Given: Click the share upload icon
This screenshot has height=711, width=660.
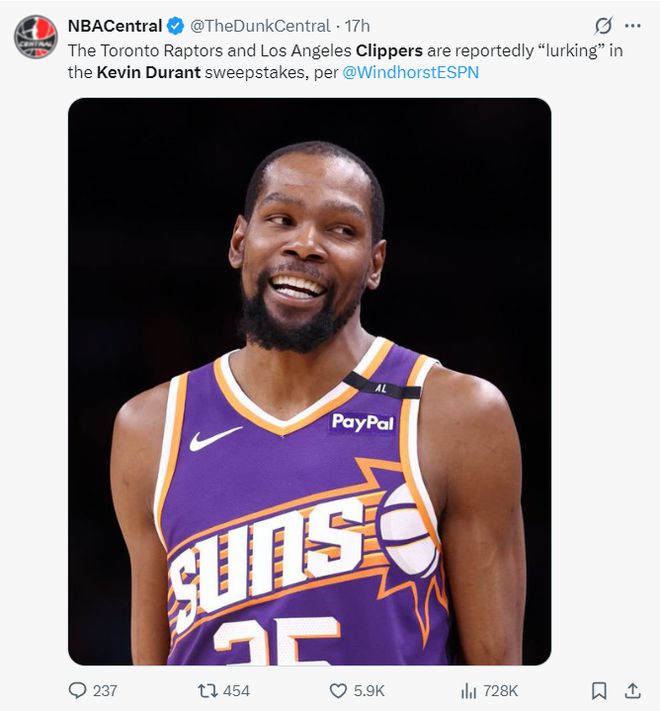Looking at the screenshot, I should tap(632, 690).
